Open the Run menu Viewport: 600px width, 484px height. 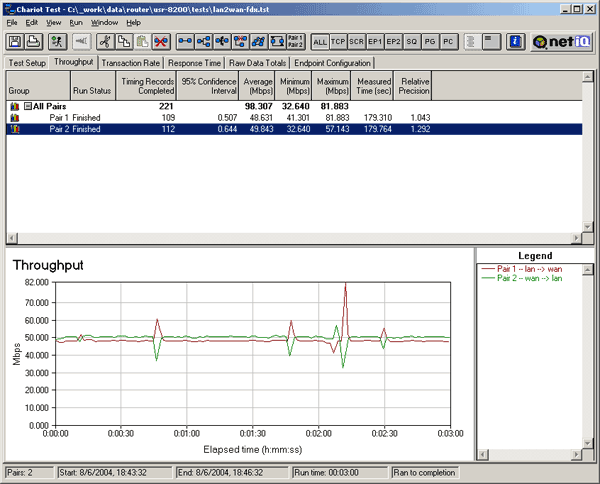(76, 23)
